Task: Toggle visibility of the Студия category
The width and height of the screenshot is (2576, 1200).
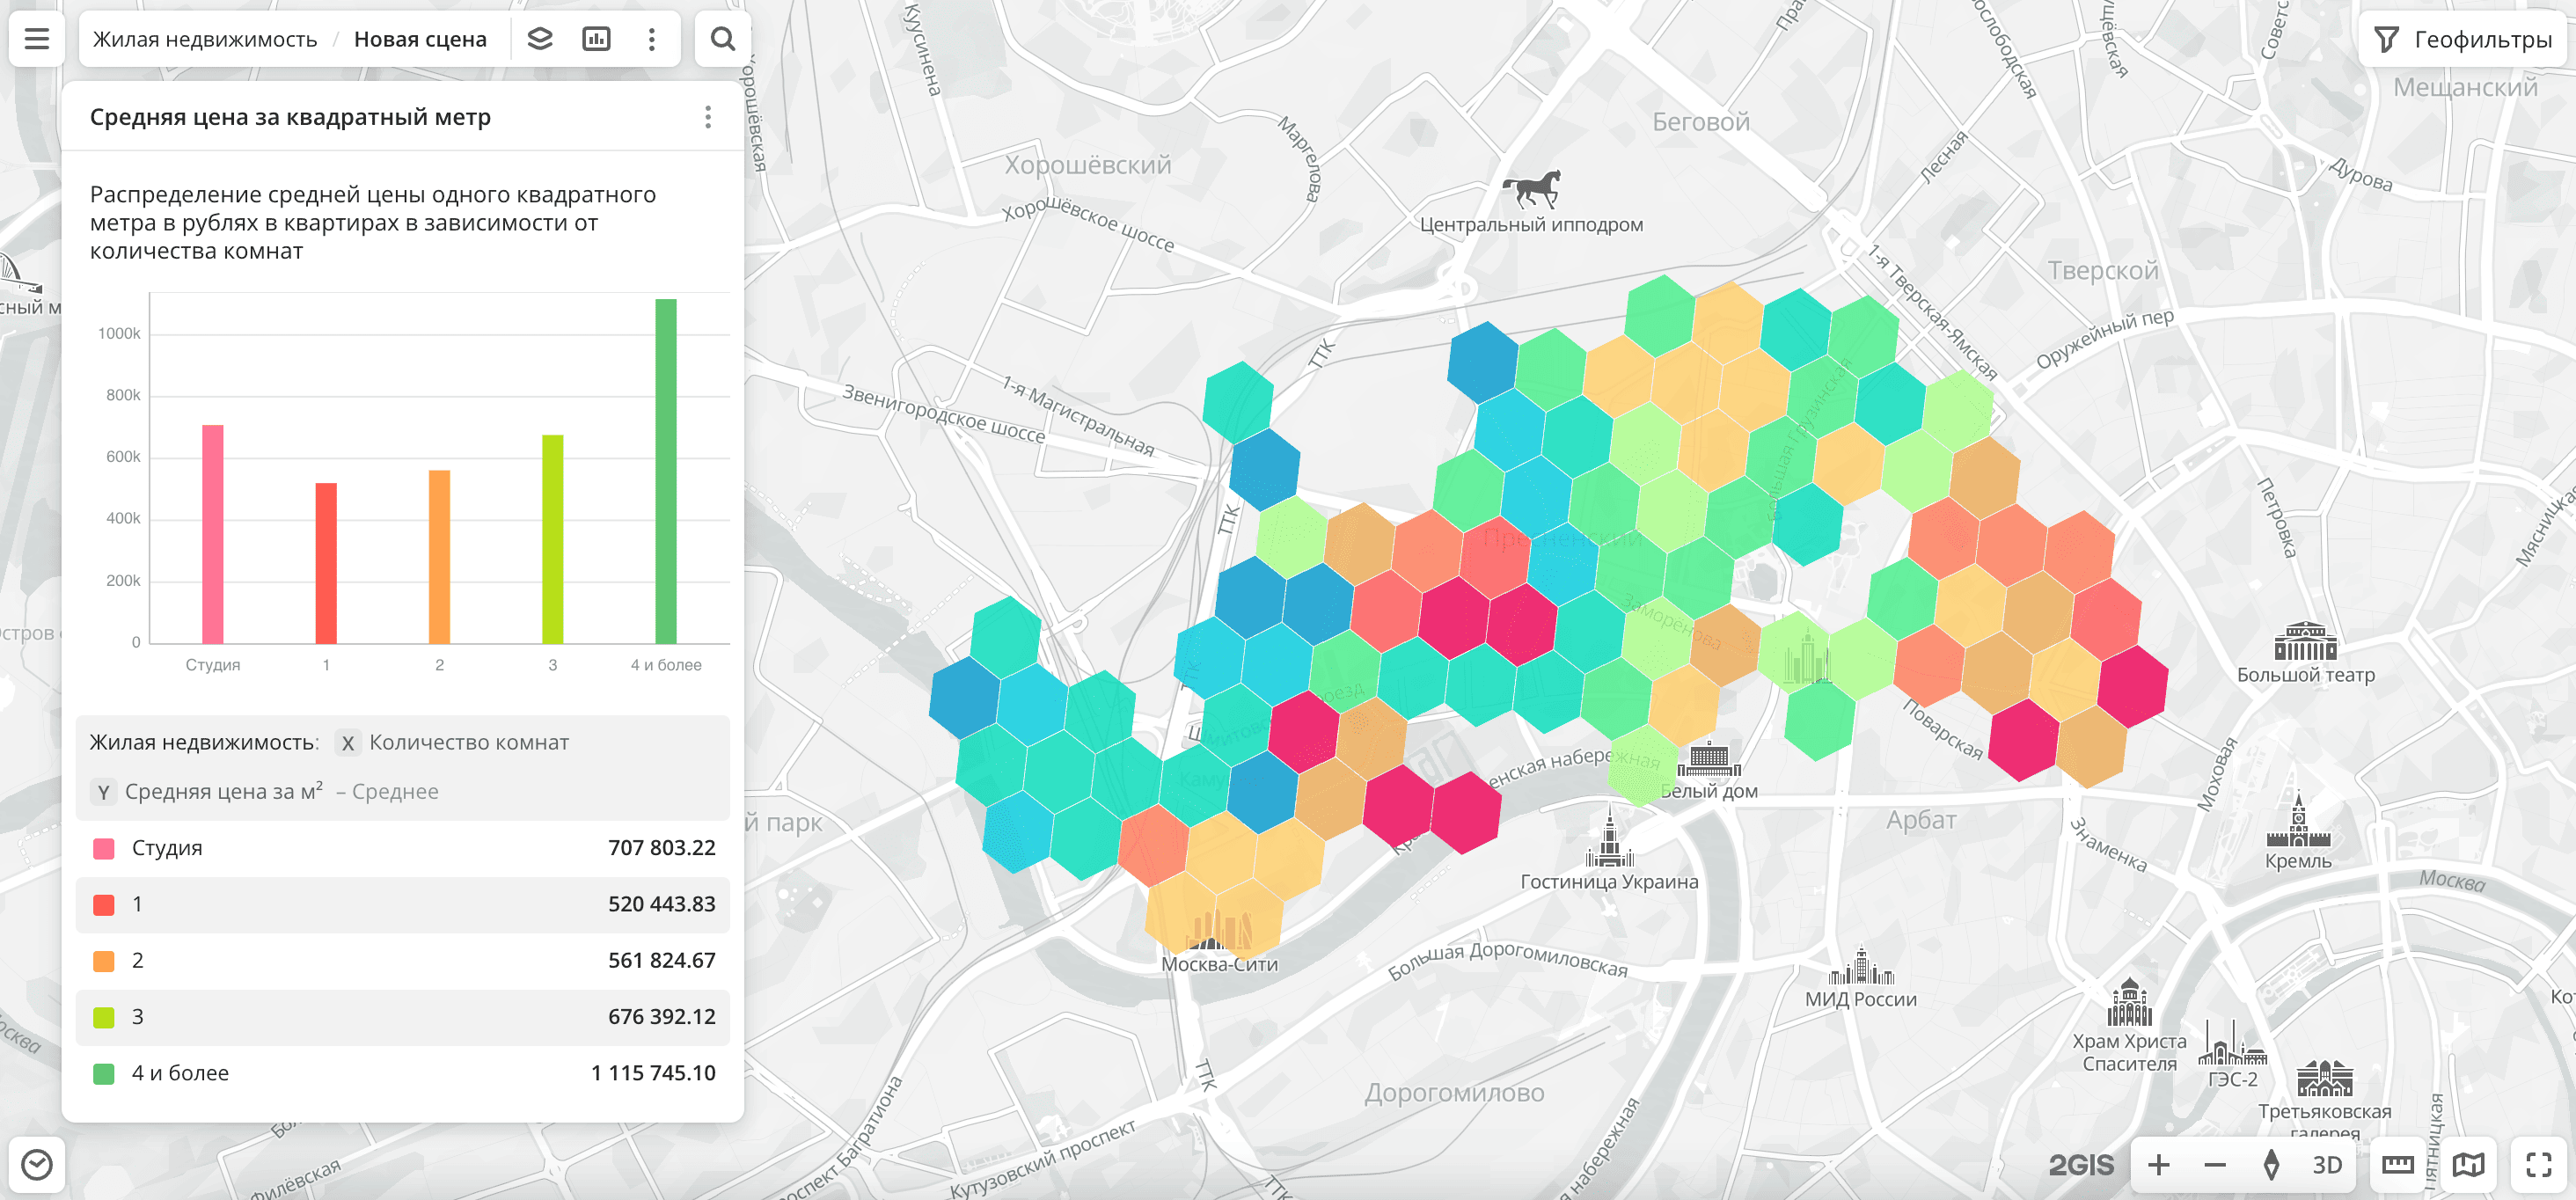Action: tap(103, 847)
